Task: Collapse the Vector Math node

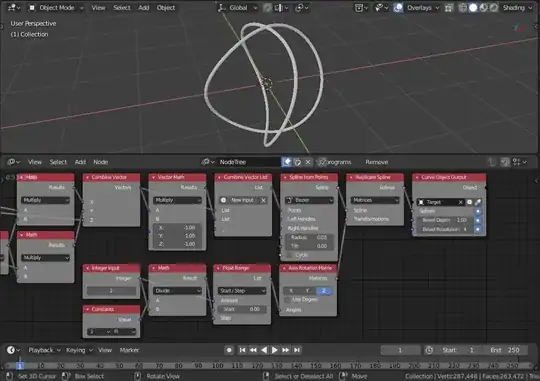Action: coord(154,177)
